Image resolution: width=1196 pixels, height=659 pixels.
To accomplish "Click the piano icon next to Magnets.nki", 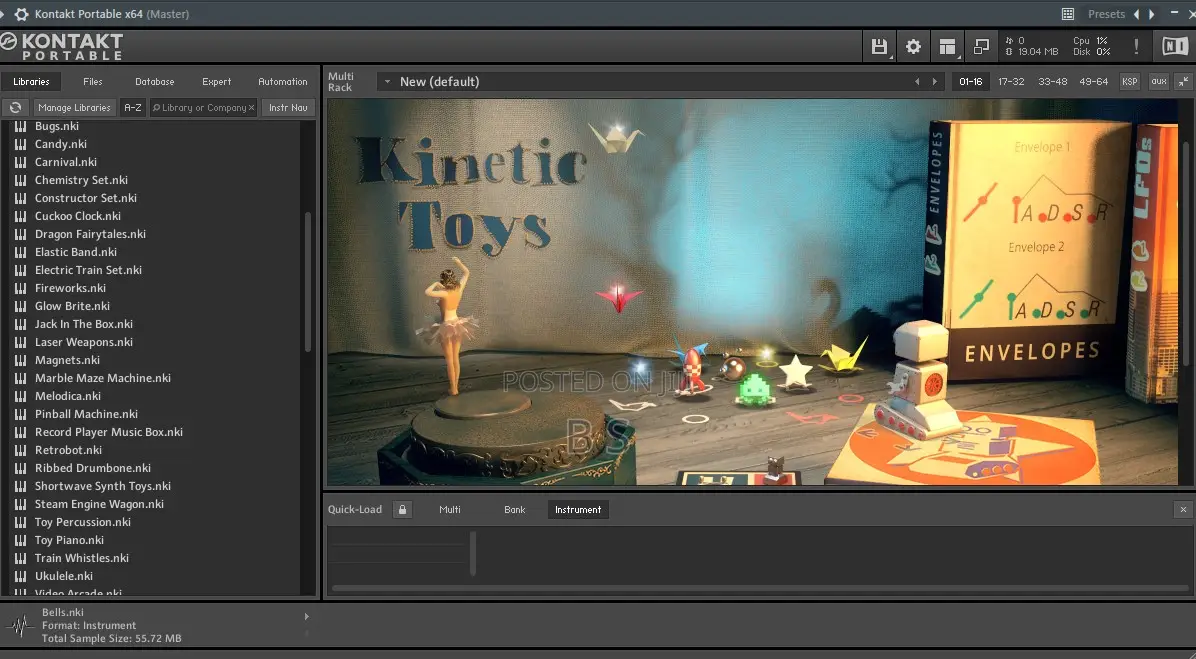I will pos(21,360).
